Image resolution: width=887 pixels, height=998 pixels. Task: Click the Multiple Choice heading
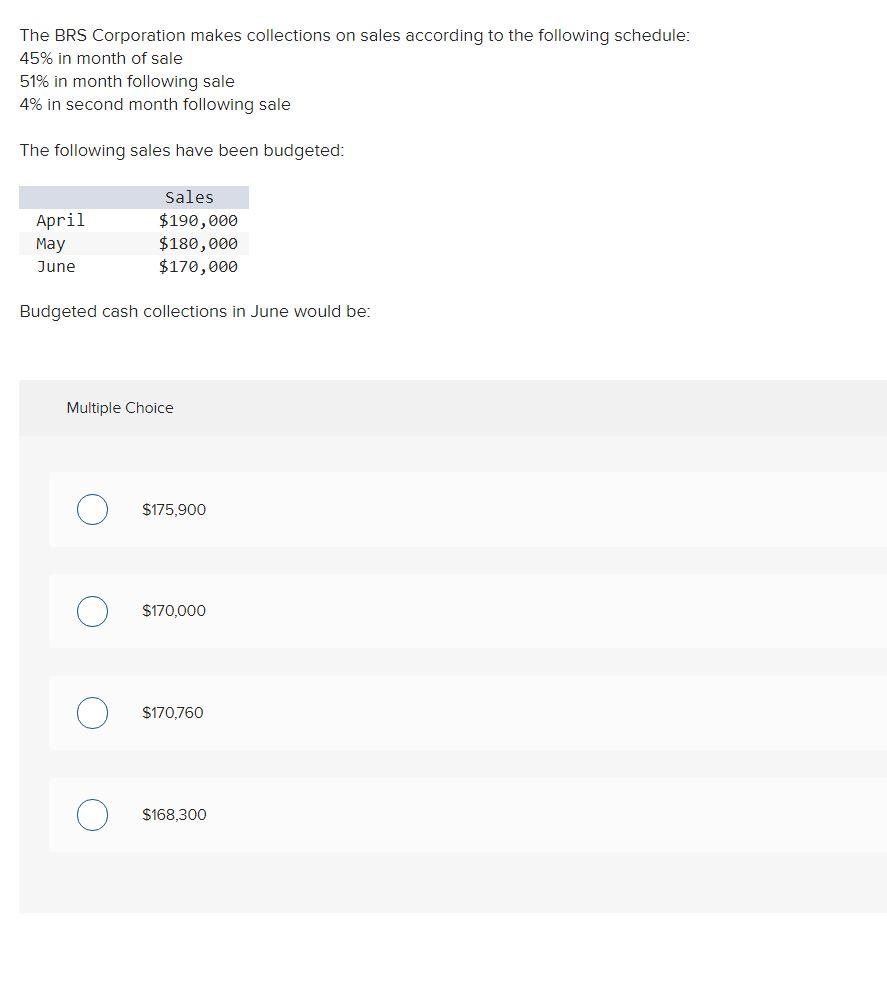120,408
